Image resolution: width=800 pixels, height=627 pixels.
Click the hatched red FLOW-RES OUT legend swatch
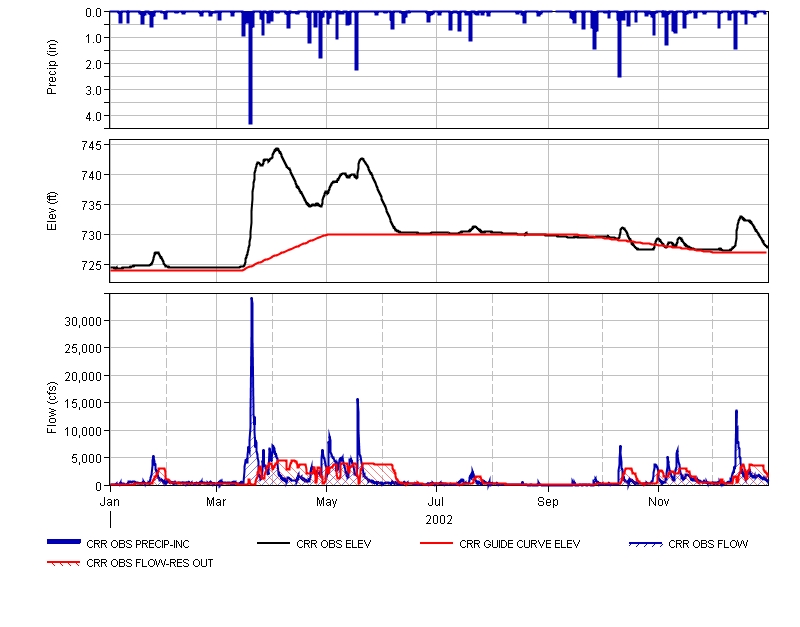point(65,563)
